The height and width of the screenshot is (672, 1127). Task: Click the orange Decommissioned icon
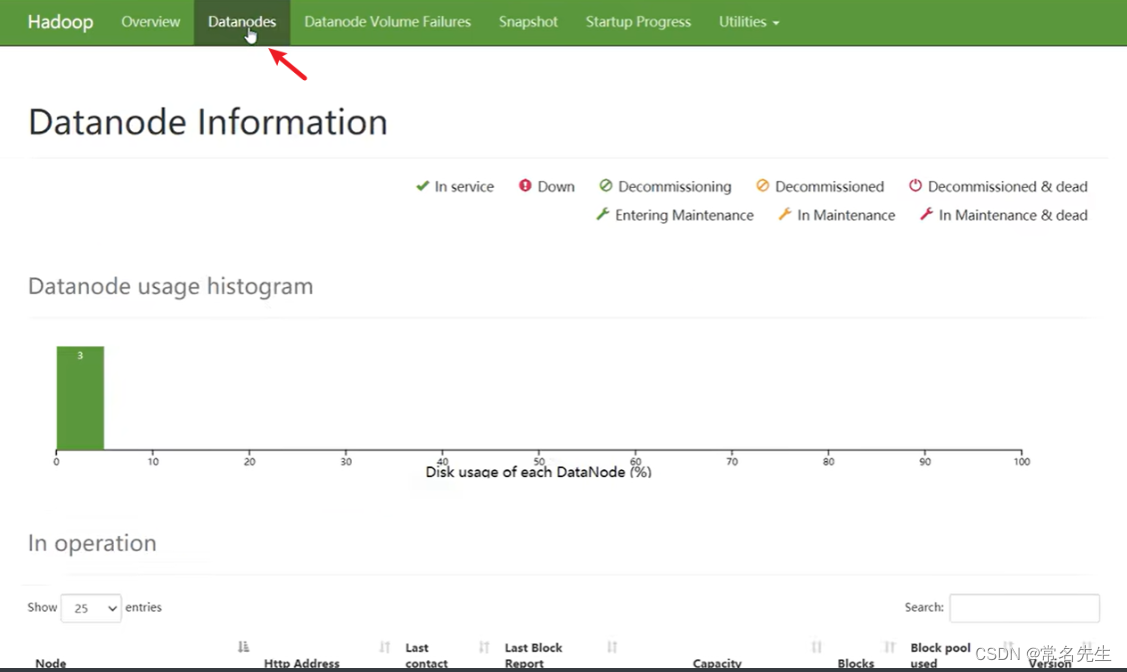point(763,185)
